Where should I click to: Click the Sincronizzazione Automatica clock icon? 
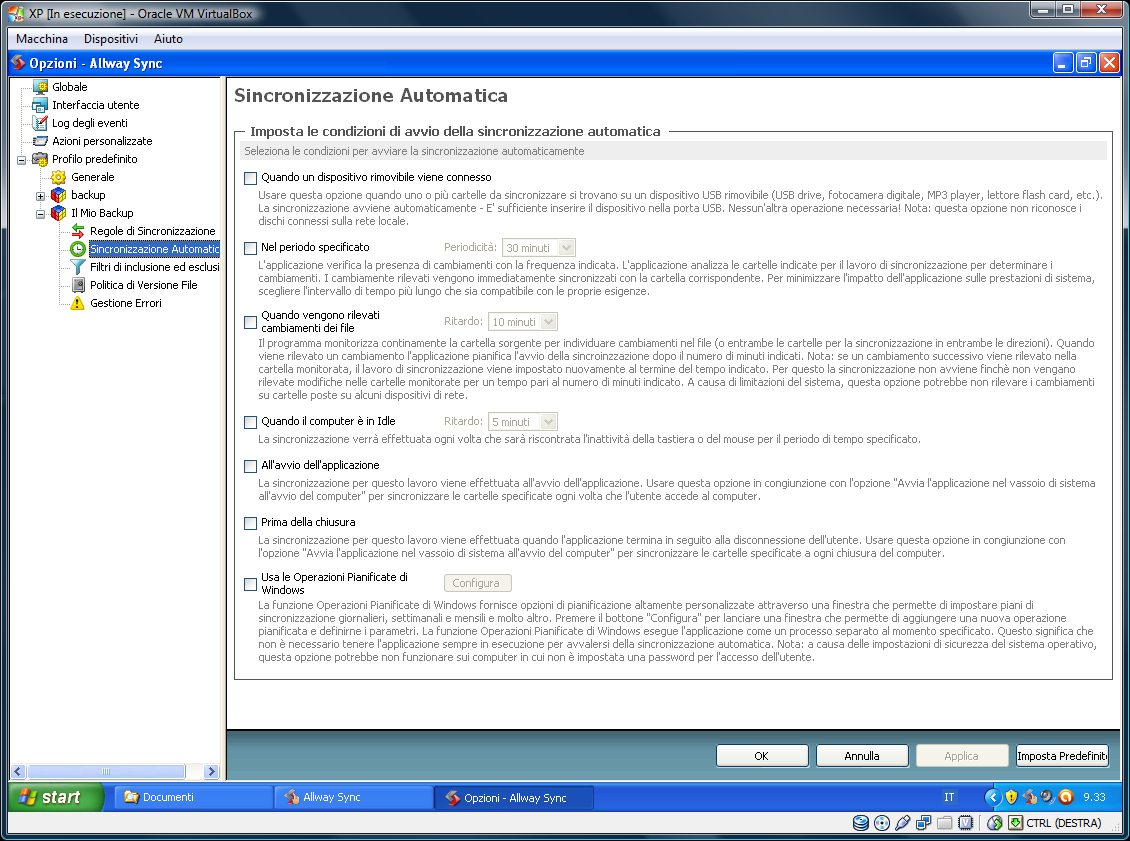tap(78, 249)
